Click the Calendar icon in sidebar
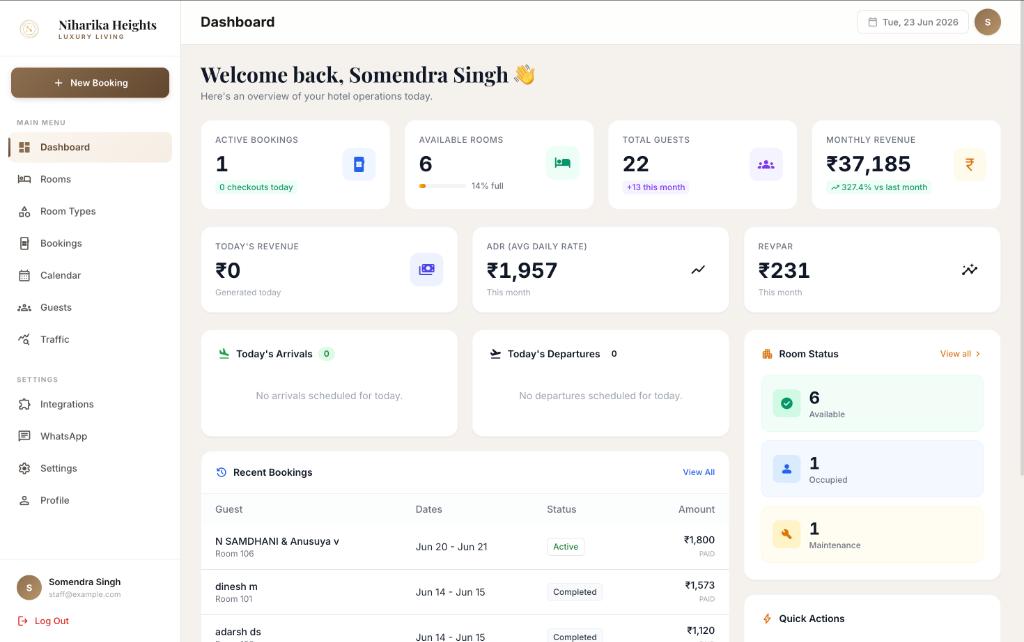1024x642 pixels. pos(24,275)
